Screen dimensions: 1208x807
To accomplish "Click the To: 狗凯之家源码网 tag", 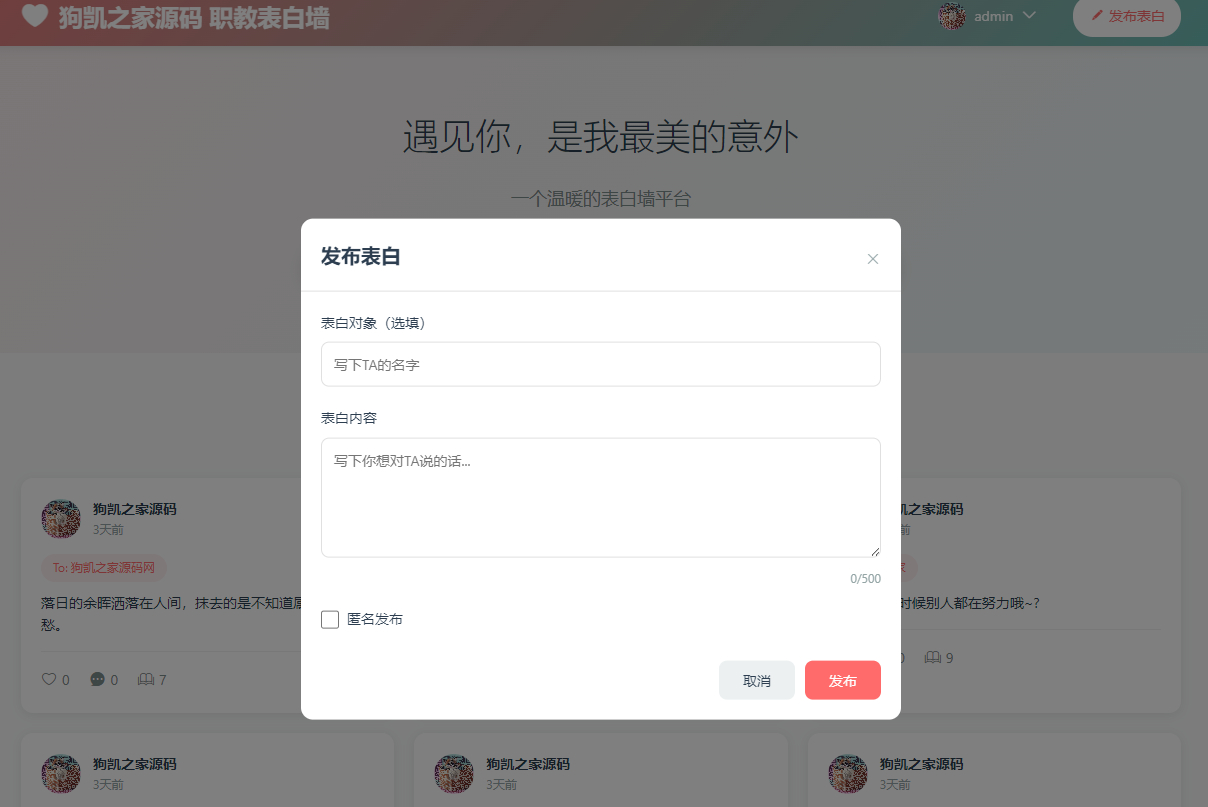I will click(104, 568).
